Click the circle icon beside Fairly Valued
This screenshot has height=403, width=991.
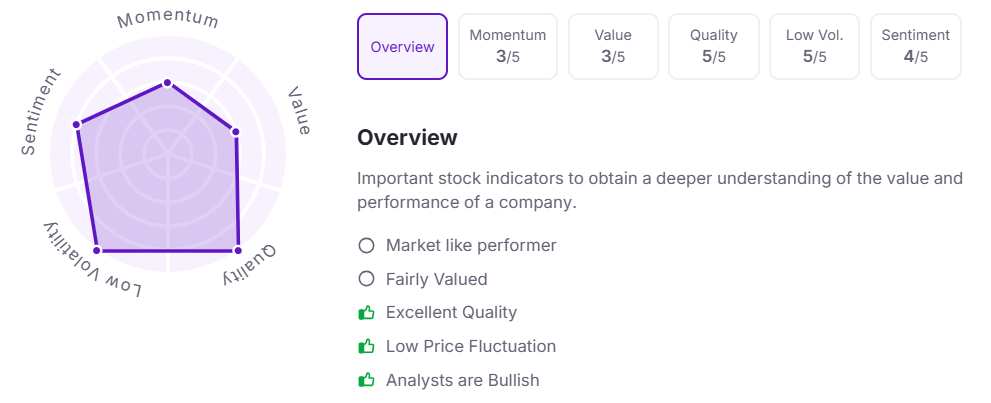(367, 279)
